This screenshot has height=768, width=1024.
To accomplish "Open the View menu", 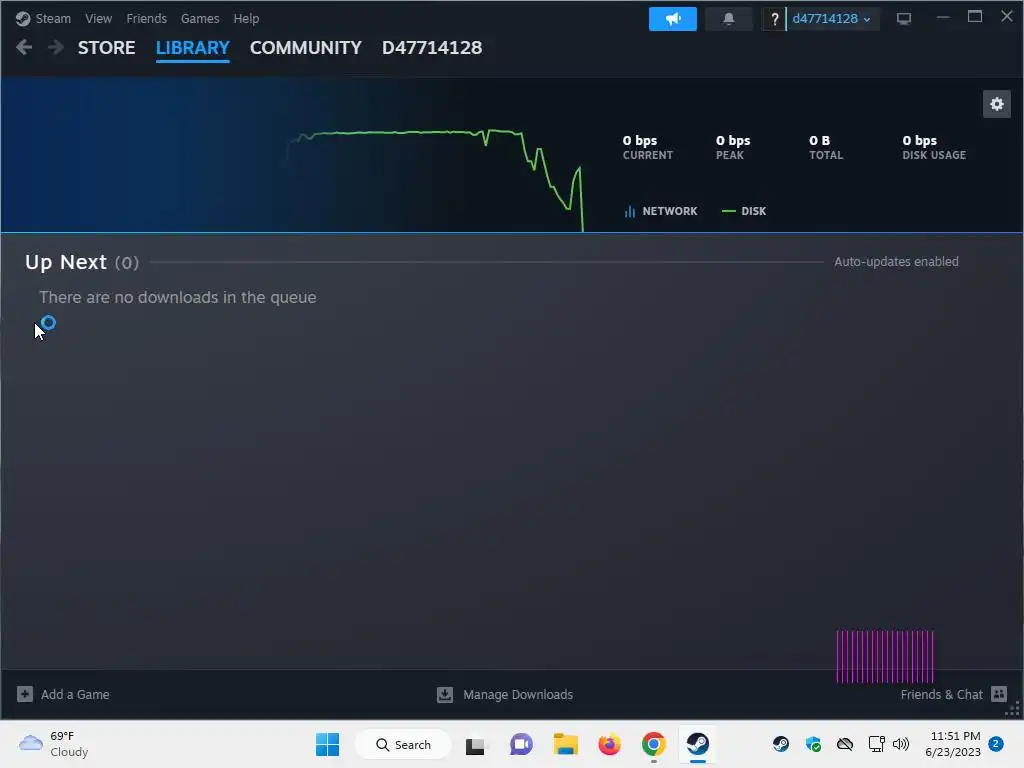I will click(x=99, y=18).
